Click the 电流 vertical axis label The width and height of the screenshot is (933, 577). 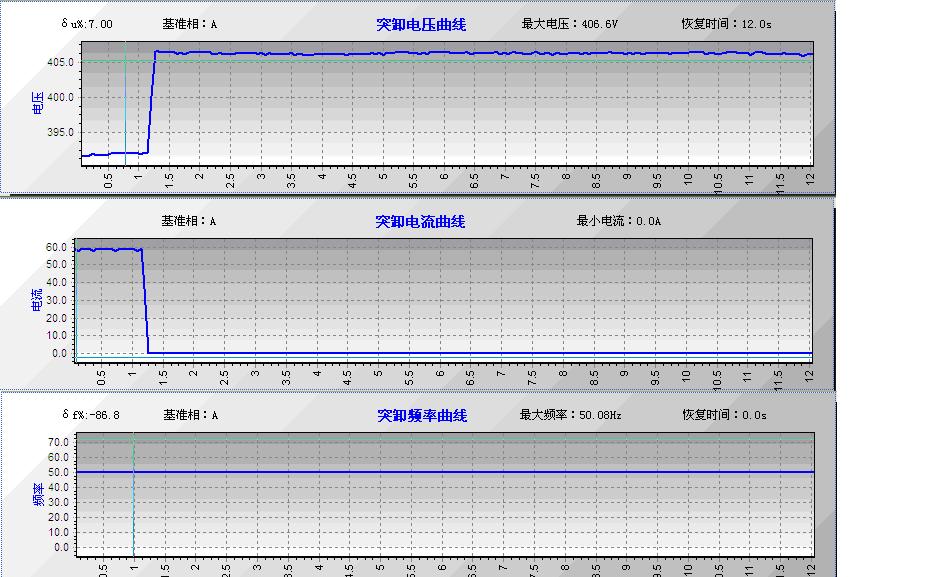coord(37,299)
